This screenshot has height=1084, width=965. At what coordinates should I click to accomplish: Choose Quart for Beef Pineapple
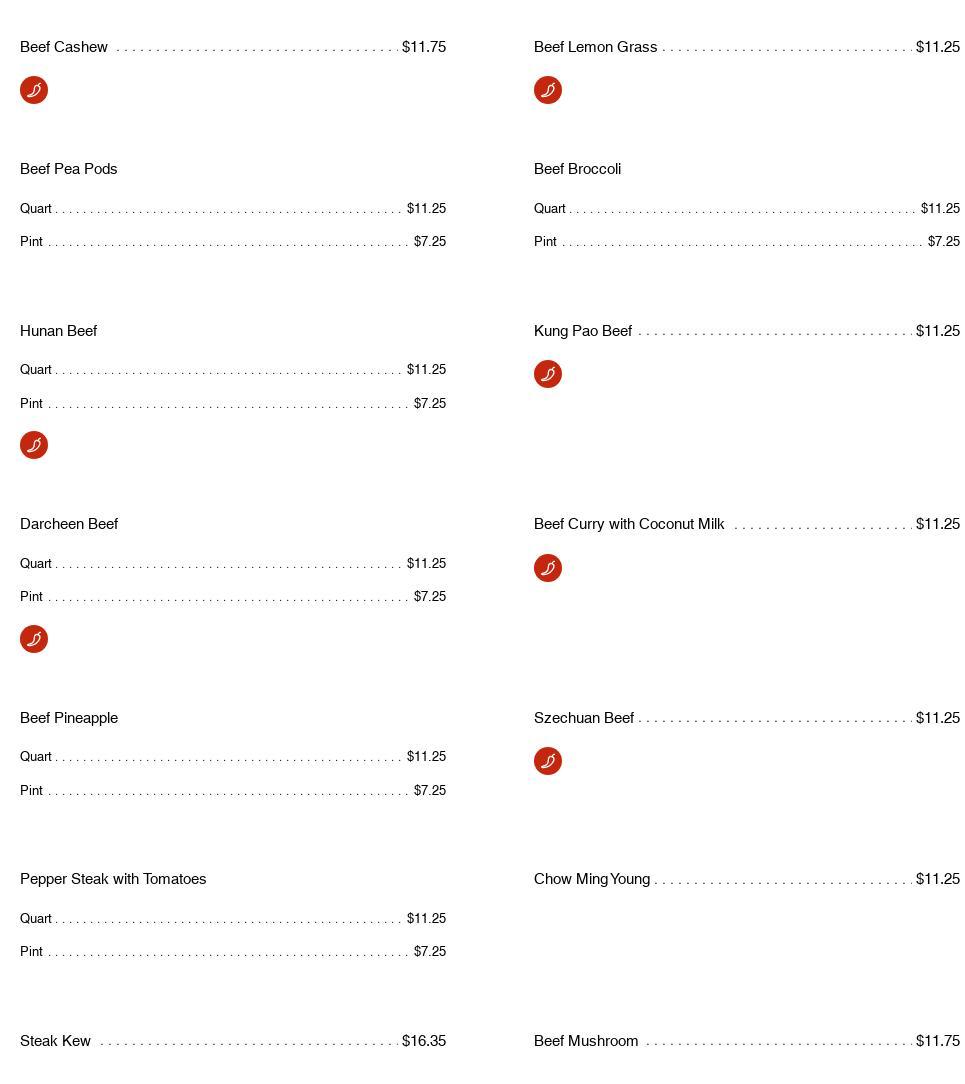coord(36,757)
